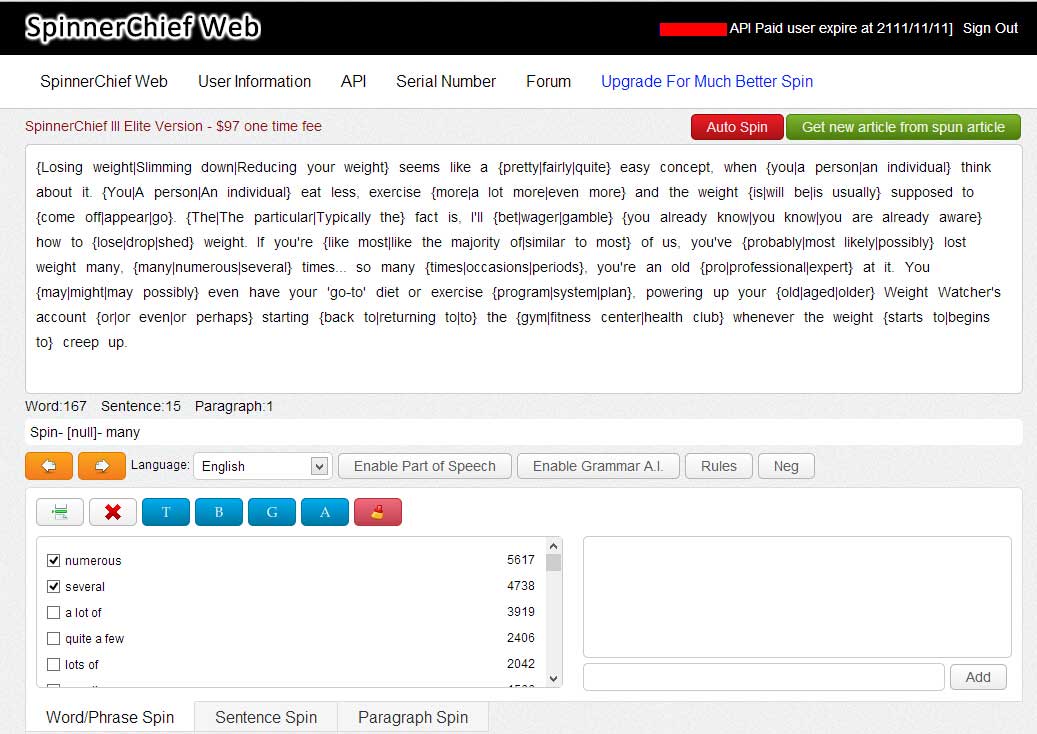Check the 'a lot of' synonym
Viewport: 1037px width, 734px height.
coord(54,613)
